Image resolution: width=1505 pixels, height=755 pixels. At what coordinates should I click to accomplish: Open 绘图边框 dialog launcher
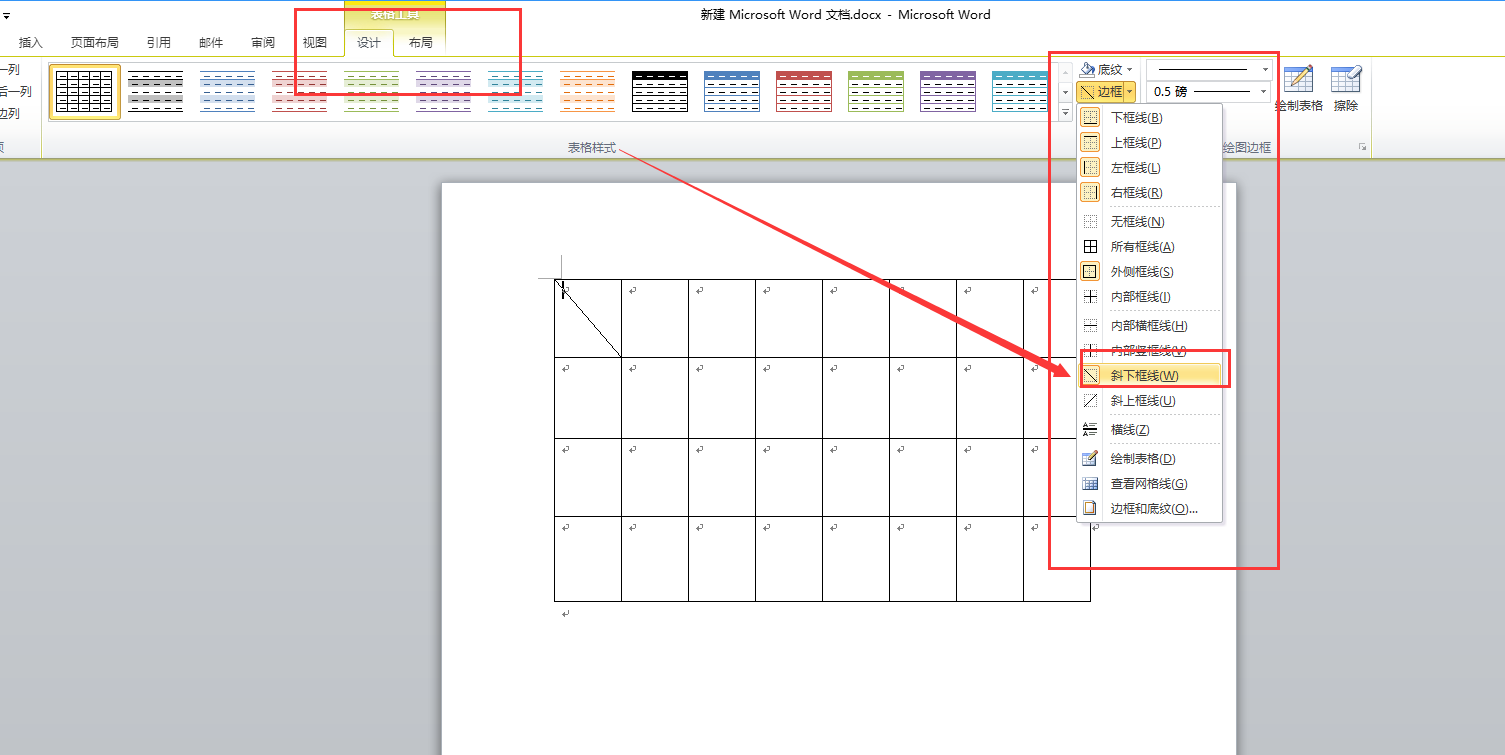click(1362, 147)
